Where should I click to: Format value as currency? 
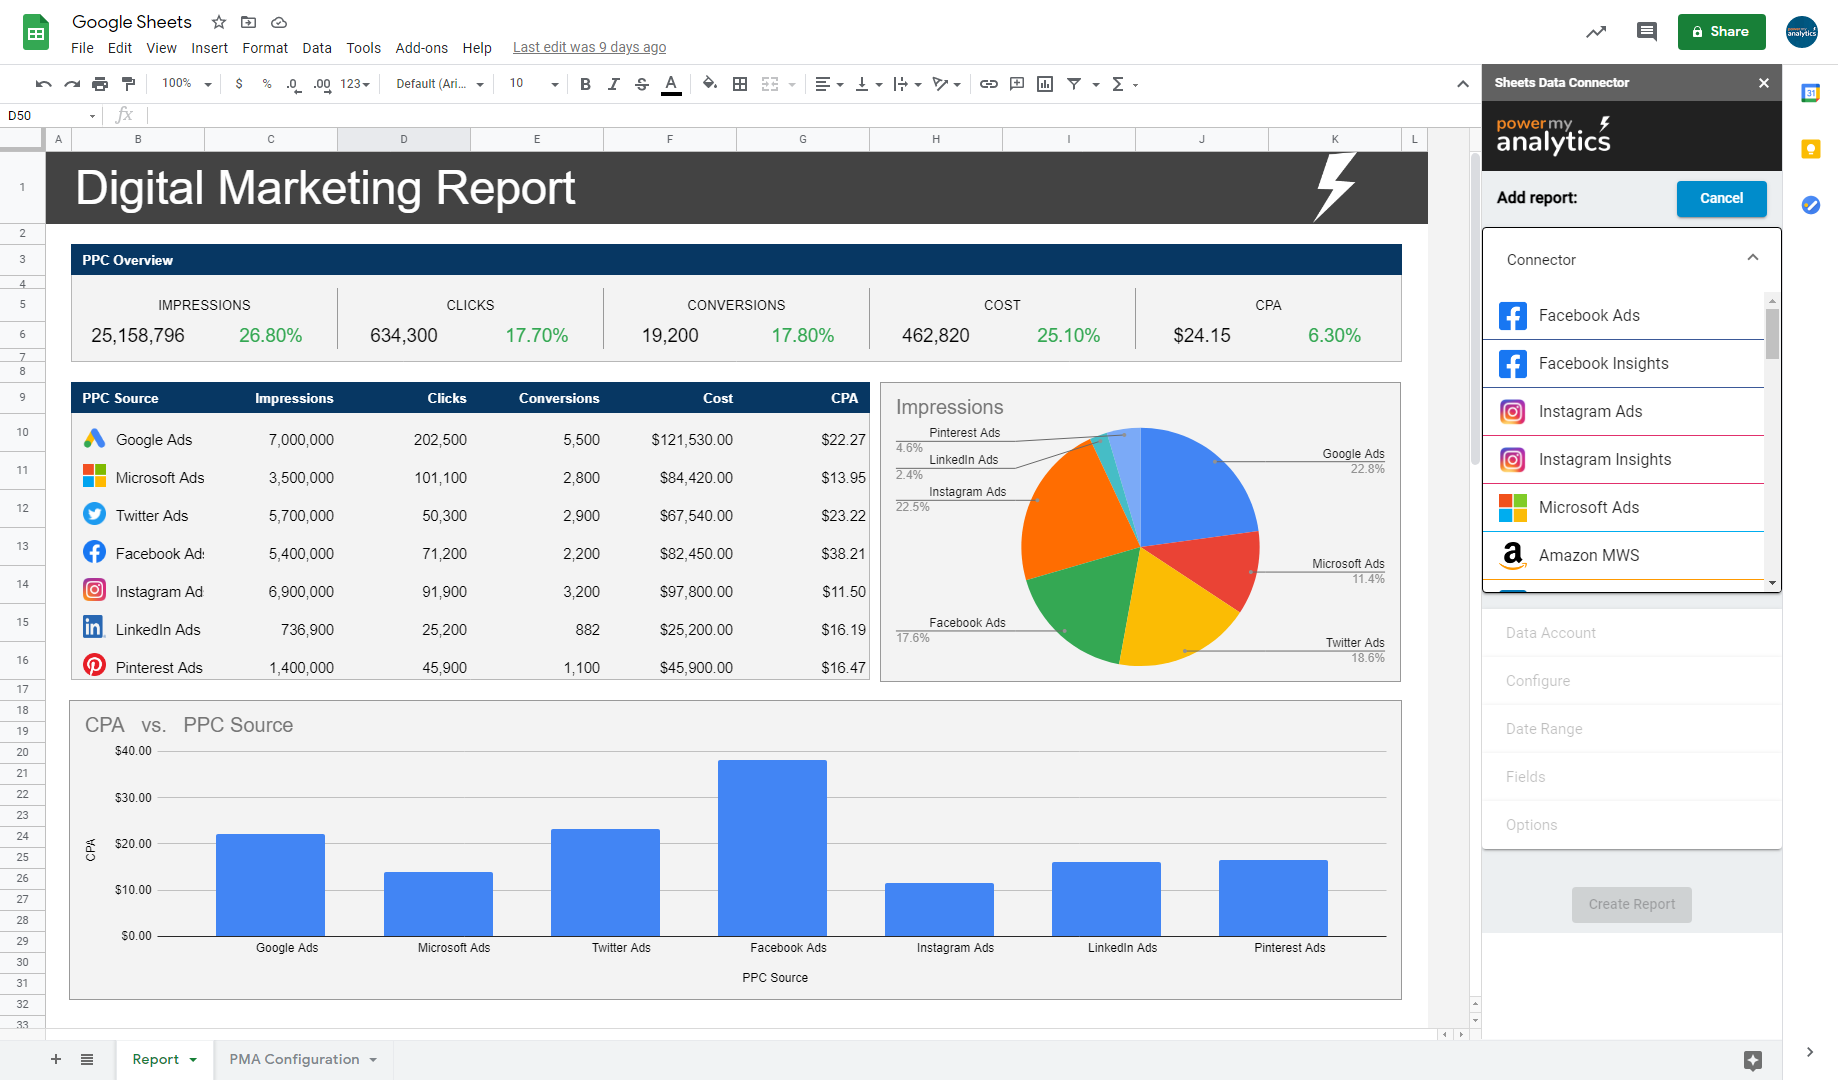[238, 84]
